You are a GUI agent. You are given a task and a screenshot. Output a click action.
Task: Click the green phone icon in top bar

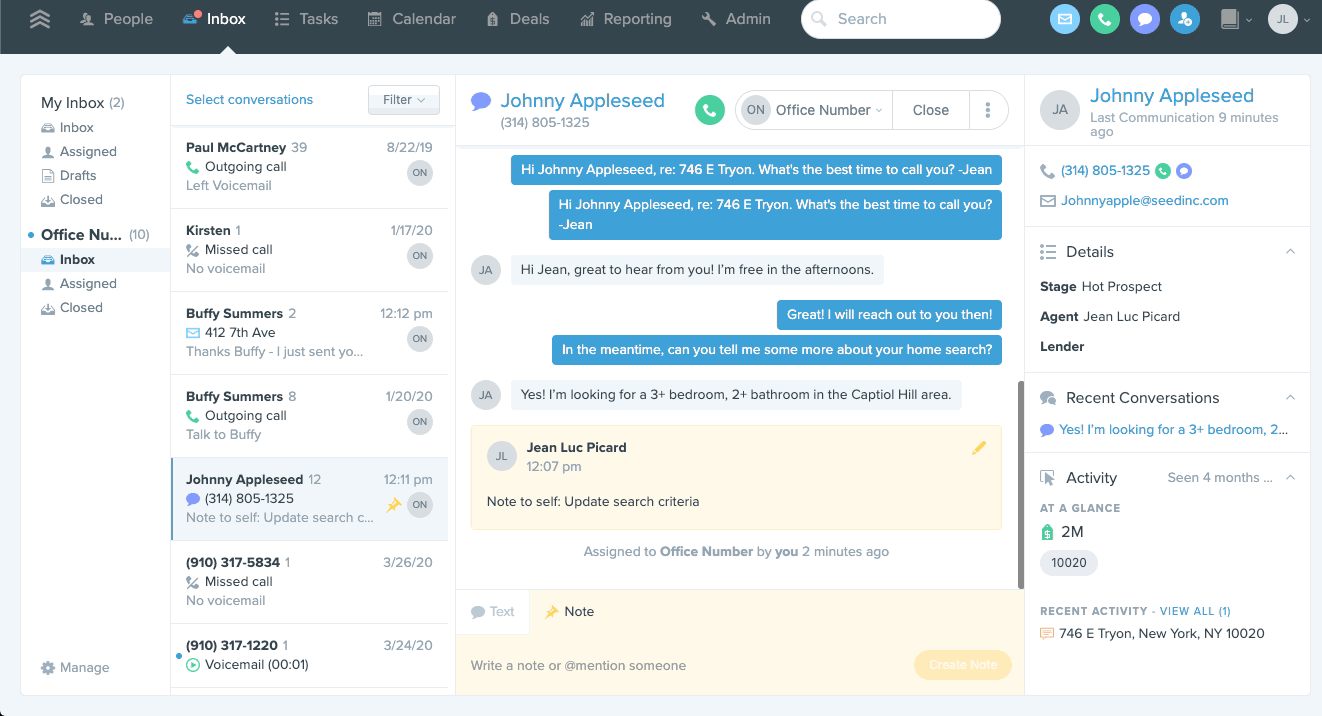1105,19
